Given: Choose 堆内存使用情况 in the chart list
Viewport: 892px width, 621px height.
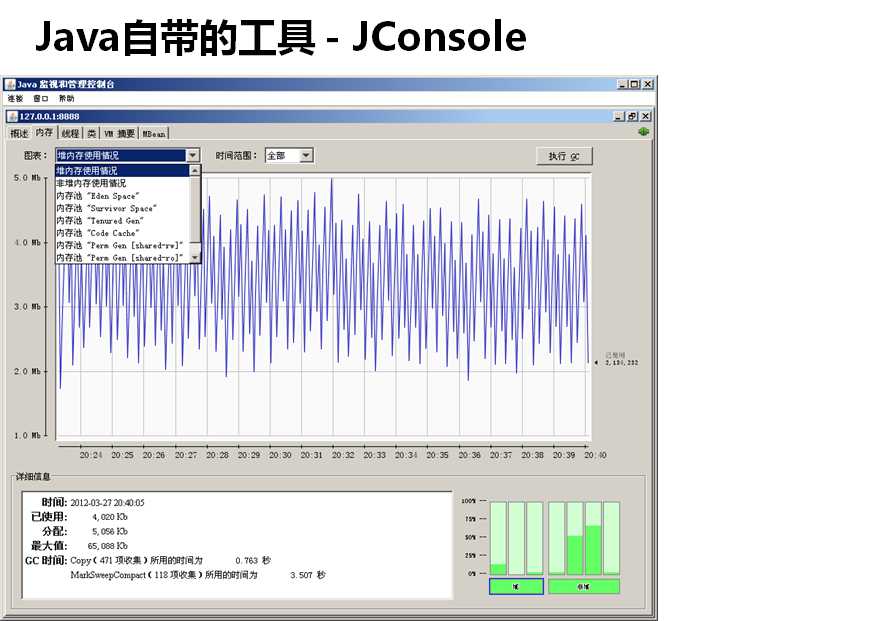Looking at the screenshot, I should click(x=122, y=171).
